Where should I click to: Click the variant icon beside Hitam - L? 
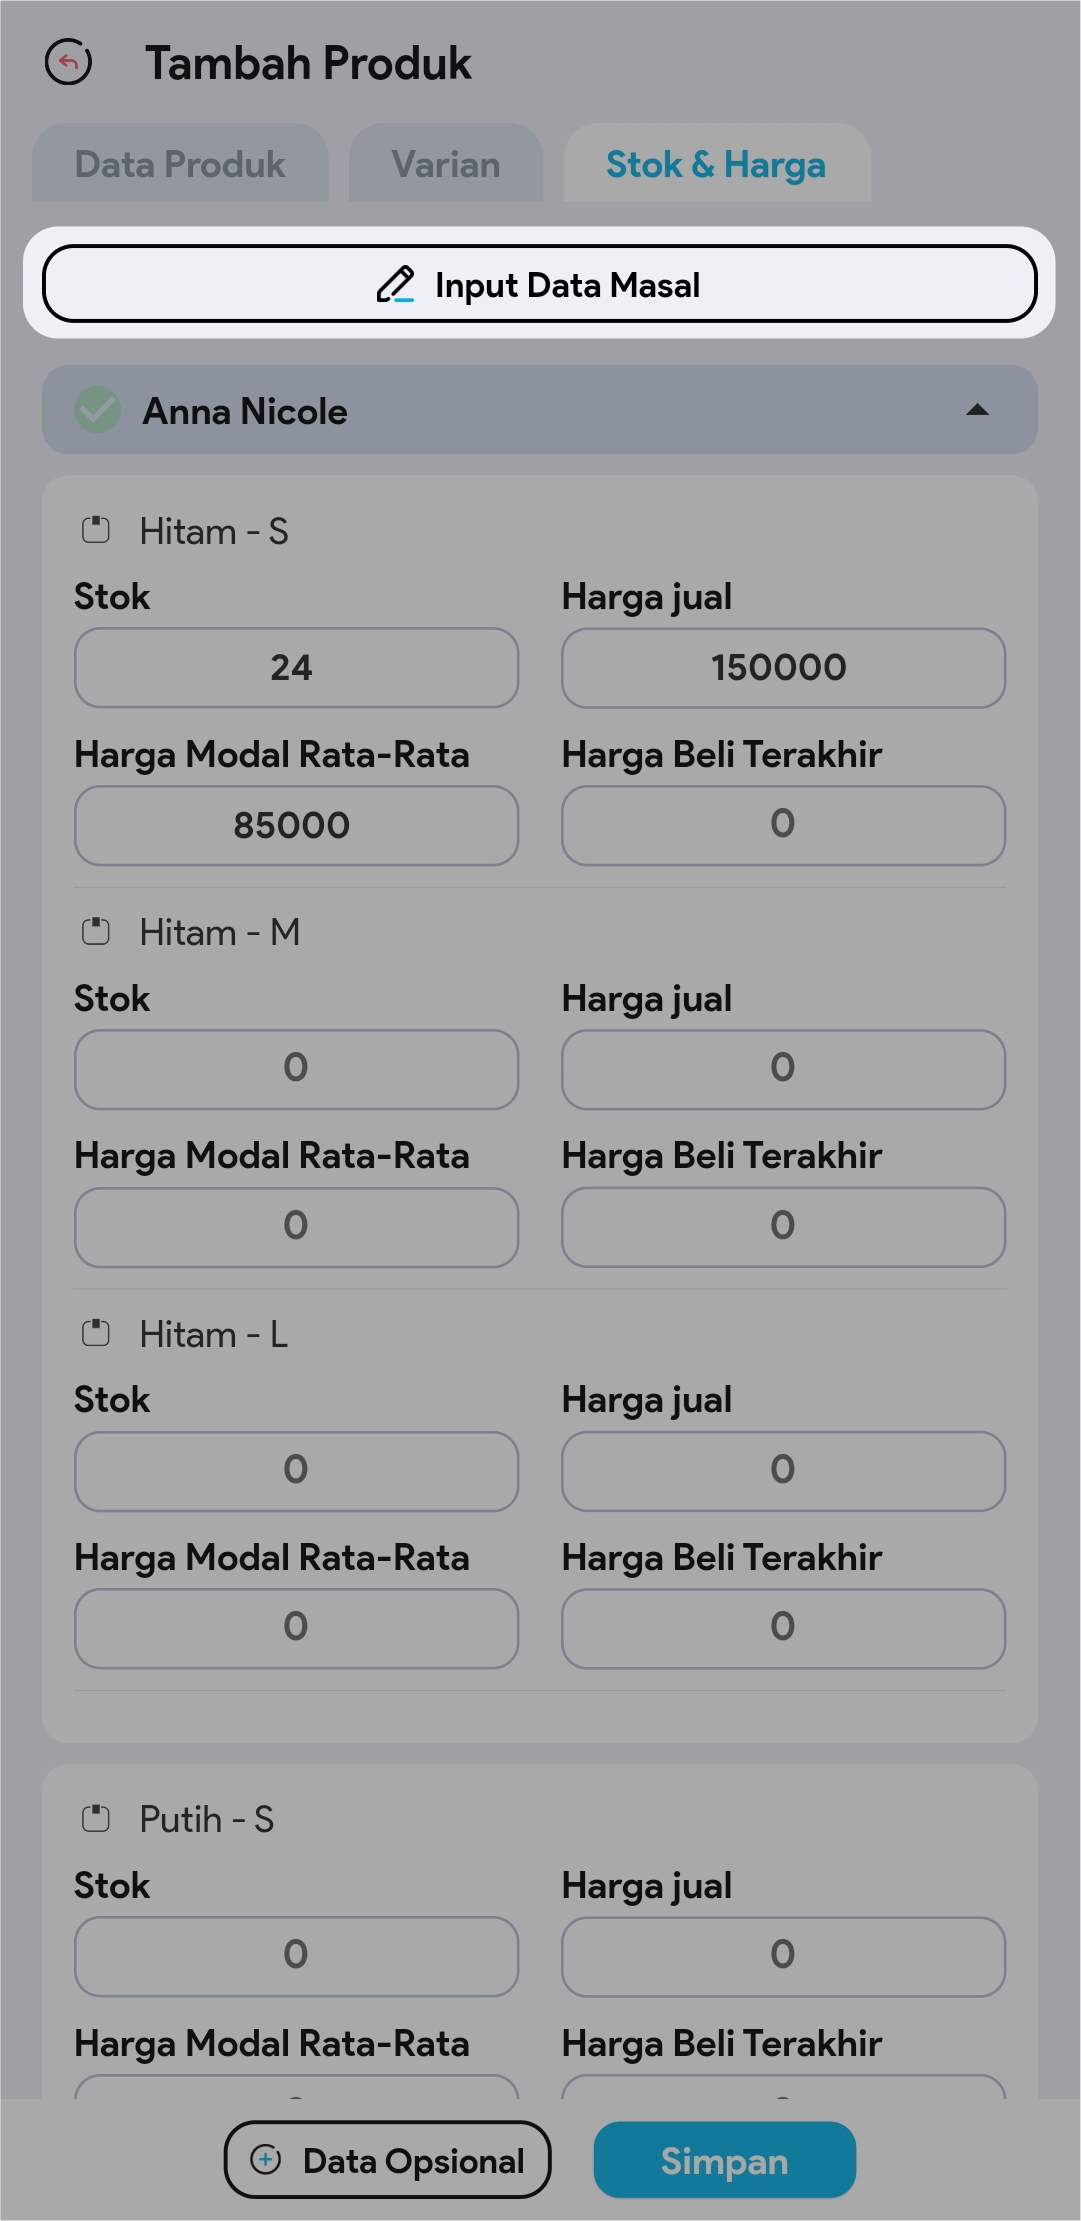tap(96, 1333)
